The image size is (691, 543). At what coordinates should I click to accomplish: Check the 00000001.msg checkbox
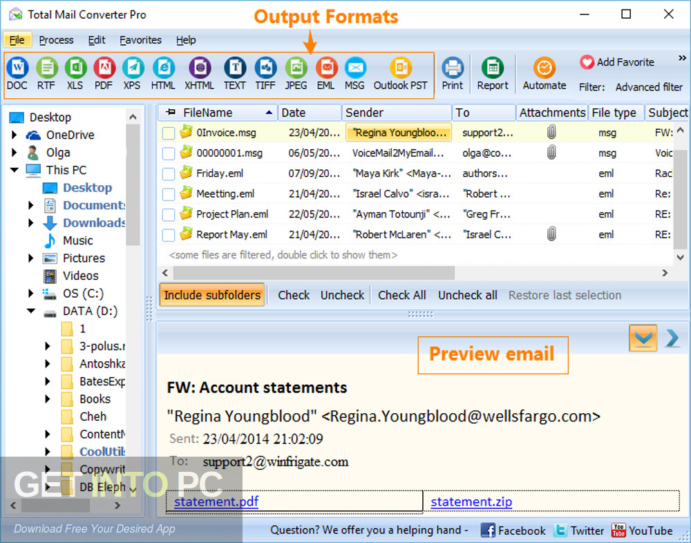(168, 153)
